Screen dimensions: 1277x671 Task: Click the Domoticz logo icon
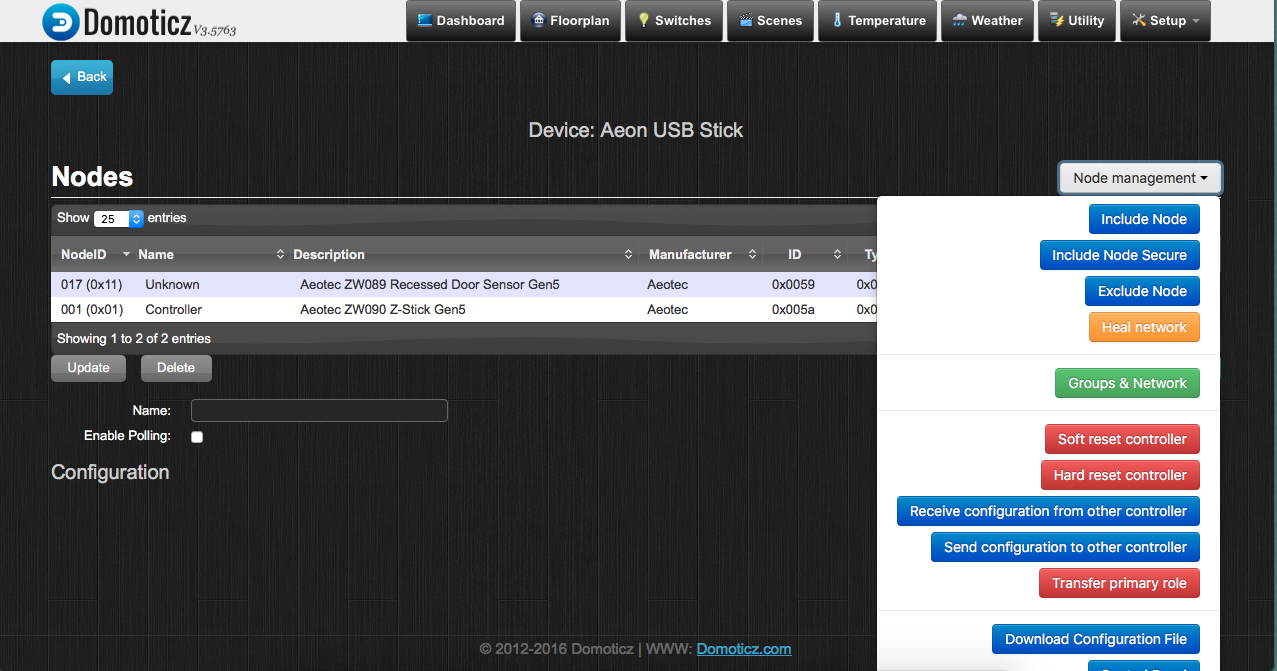[x=61, y=21]
